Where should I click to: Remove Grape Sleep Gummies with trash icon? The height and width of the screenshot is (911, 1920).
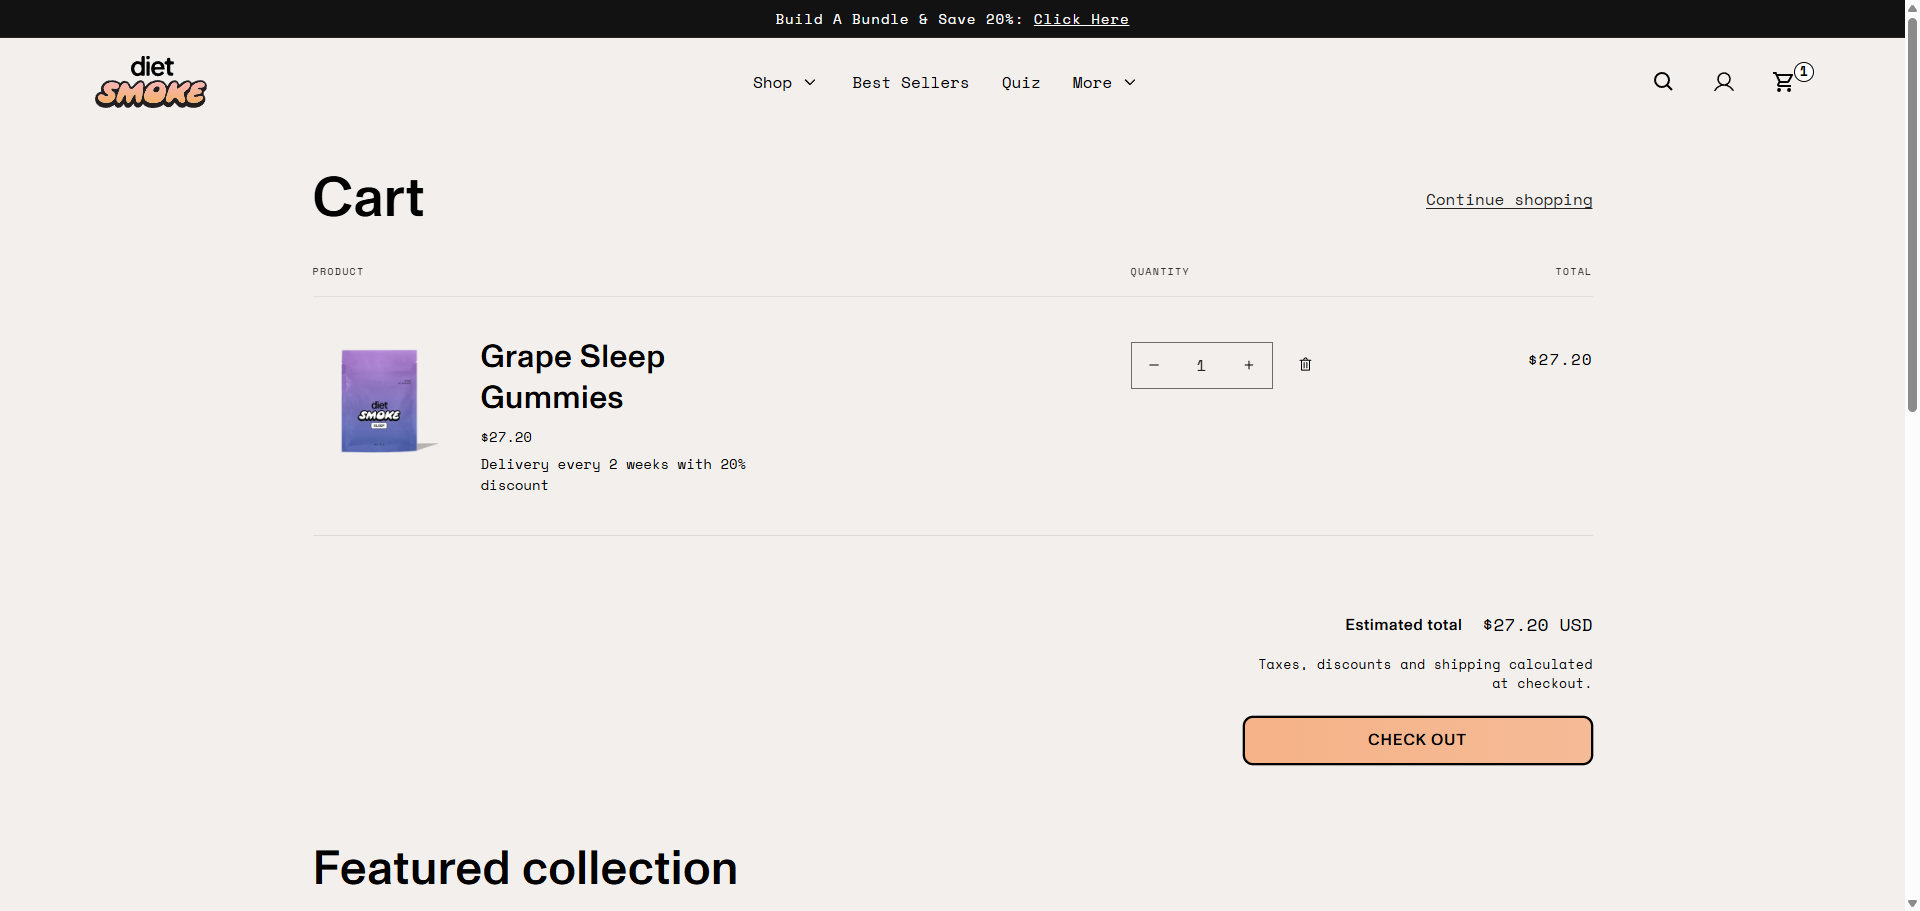(x=1305, y=365)
